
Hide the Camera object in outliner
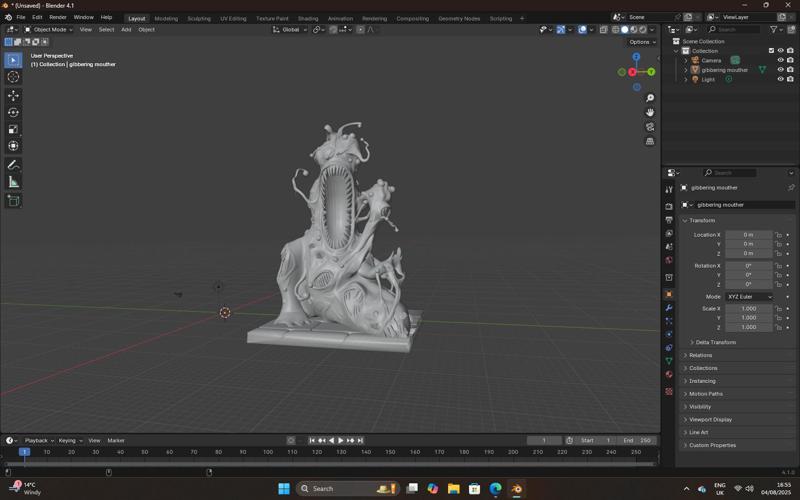780,60
